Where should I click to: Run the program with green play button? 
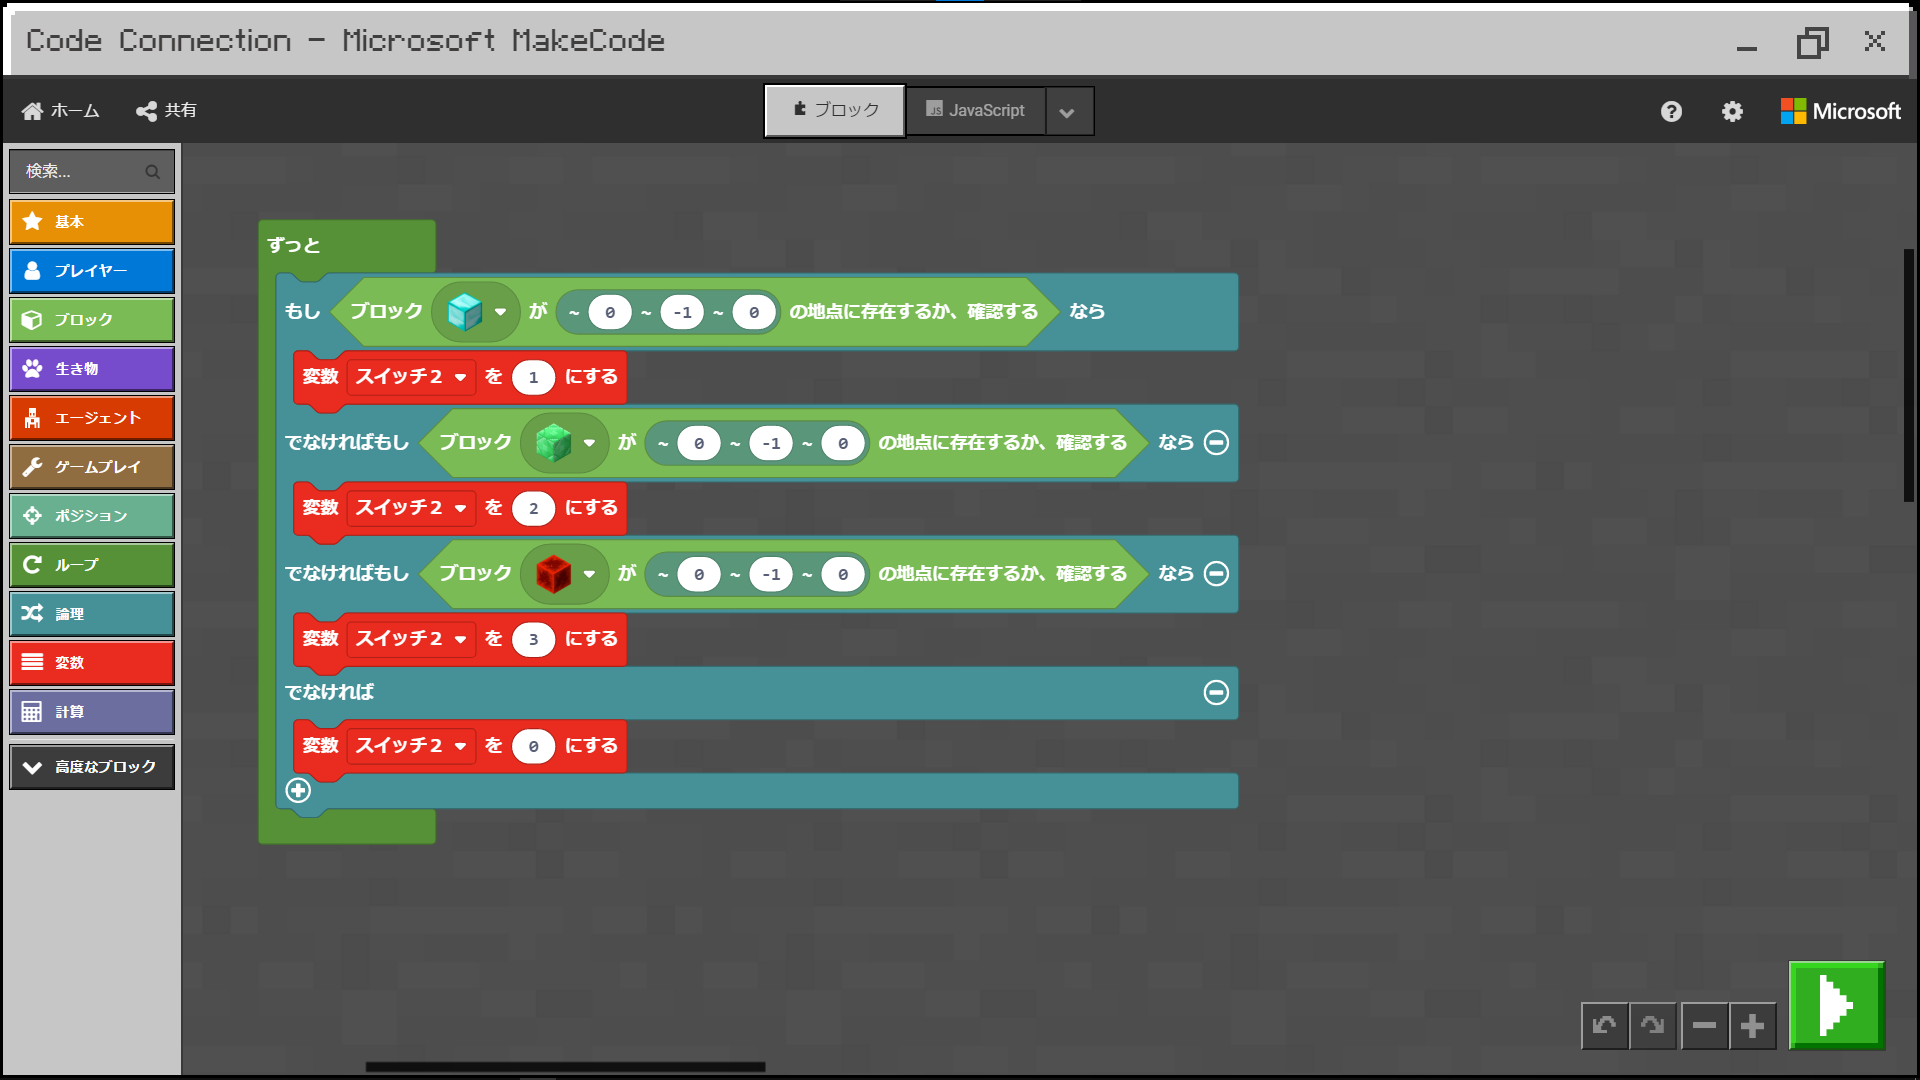coord(1837,1005)
